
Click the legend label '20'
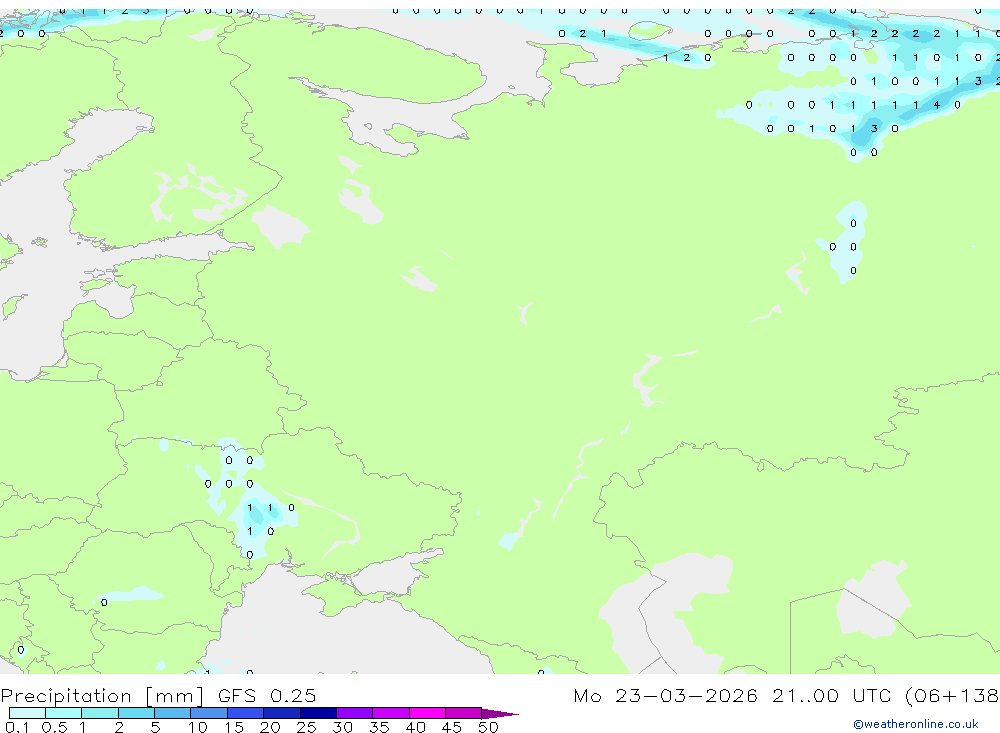tap(270, 727)
